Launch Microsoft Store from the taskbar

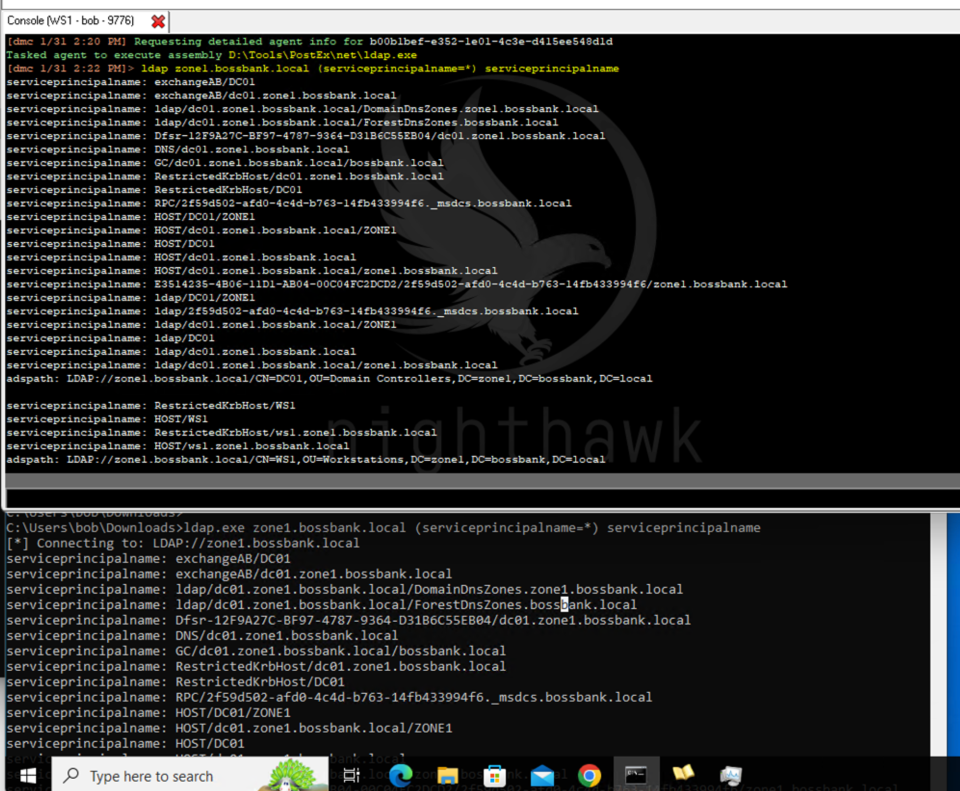pyautogui.click(x=494, y=775)
